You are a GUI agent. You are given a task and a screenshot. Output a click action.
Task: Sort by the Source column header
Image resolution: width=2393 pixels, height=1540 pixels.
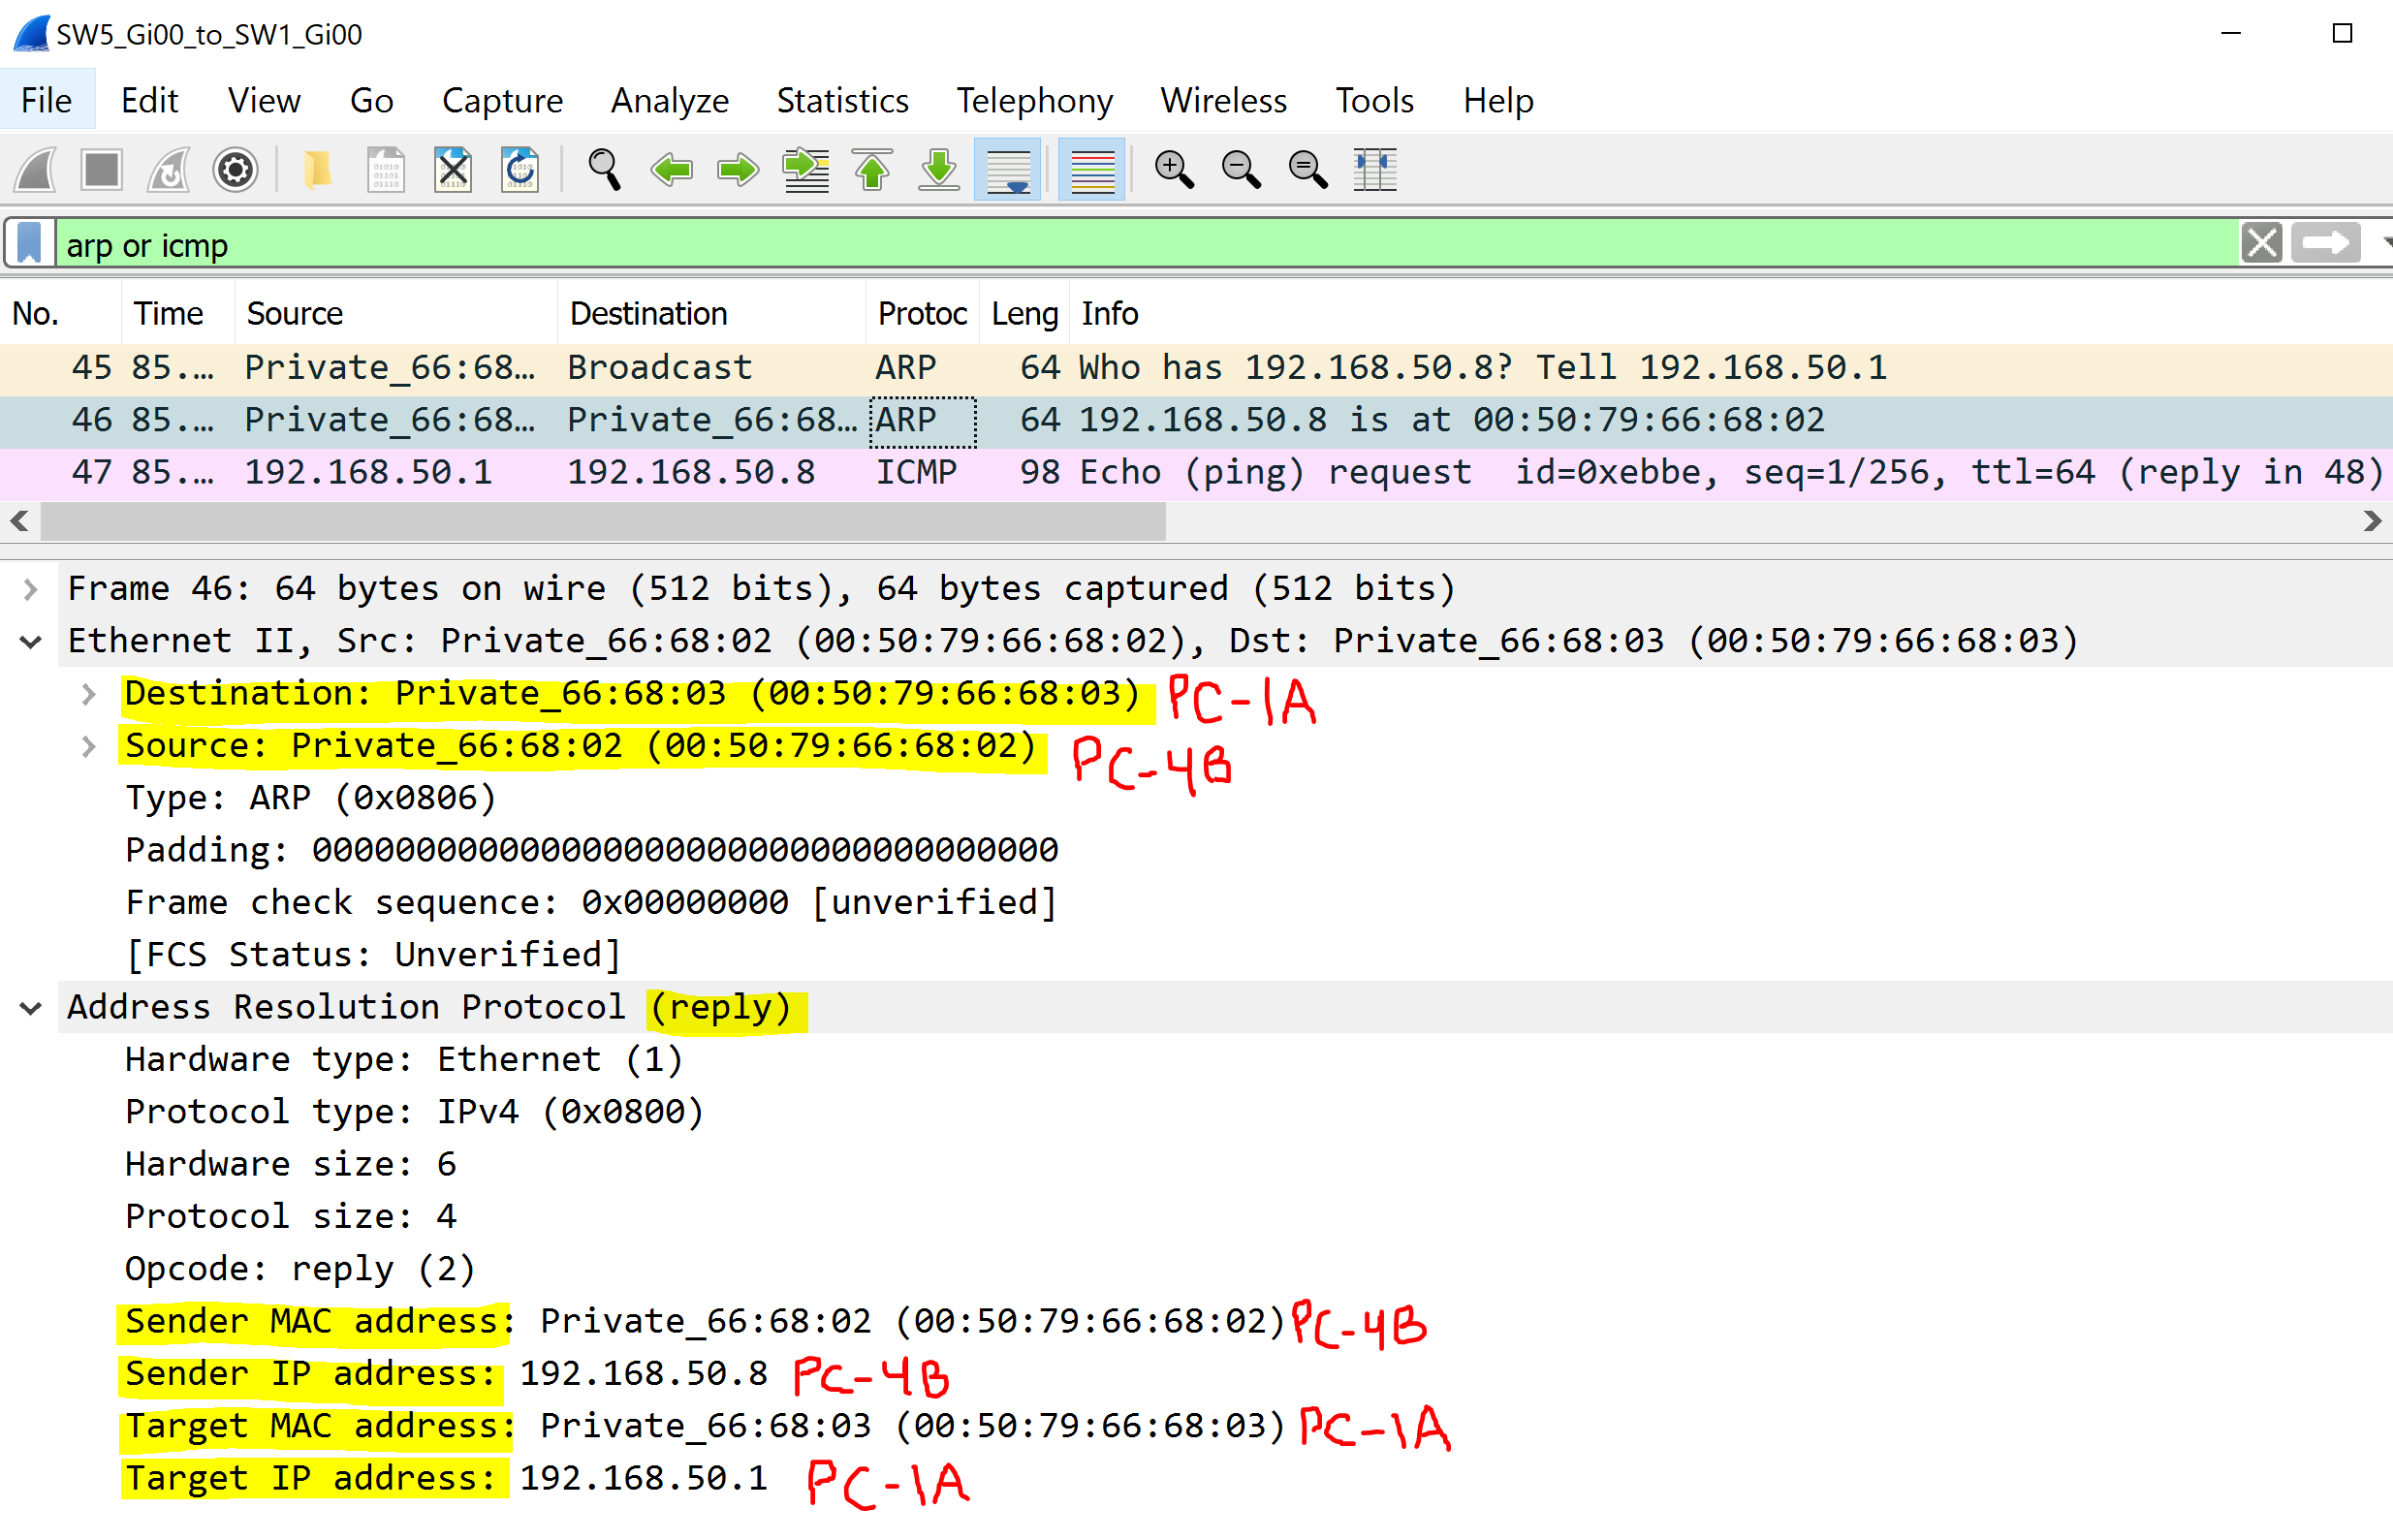click(396, 314)
